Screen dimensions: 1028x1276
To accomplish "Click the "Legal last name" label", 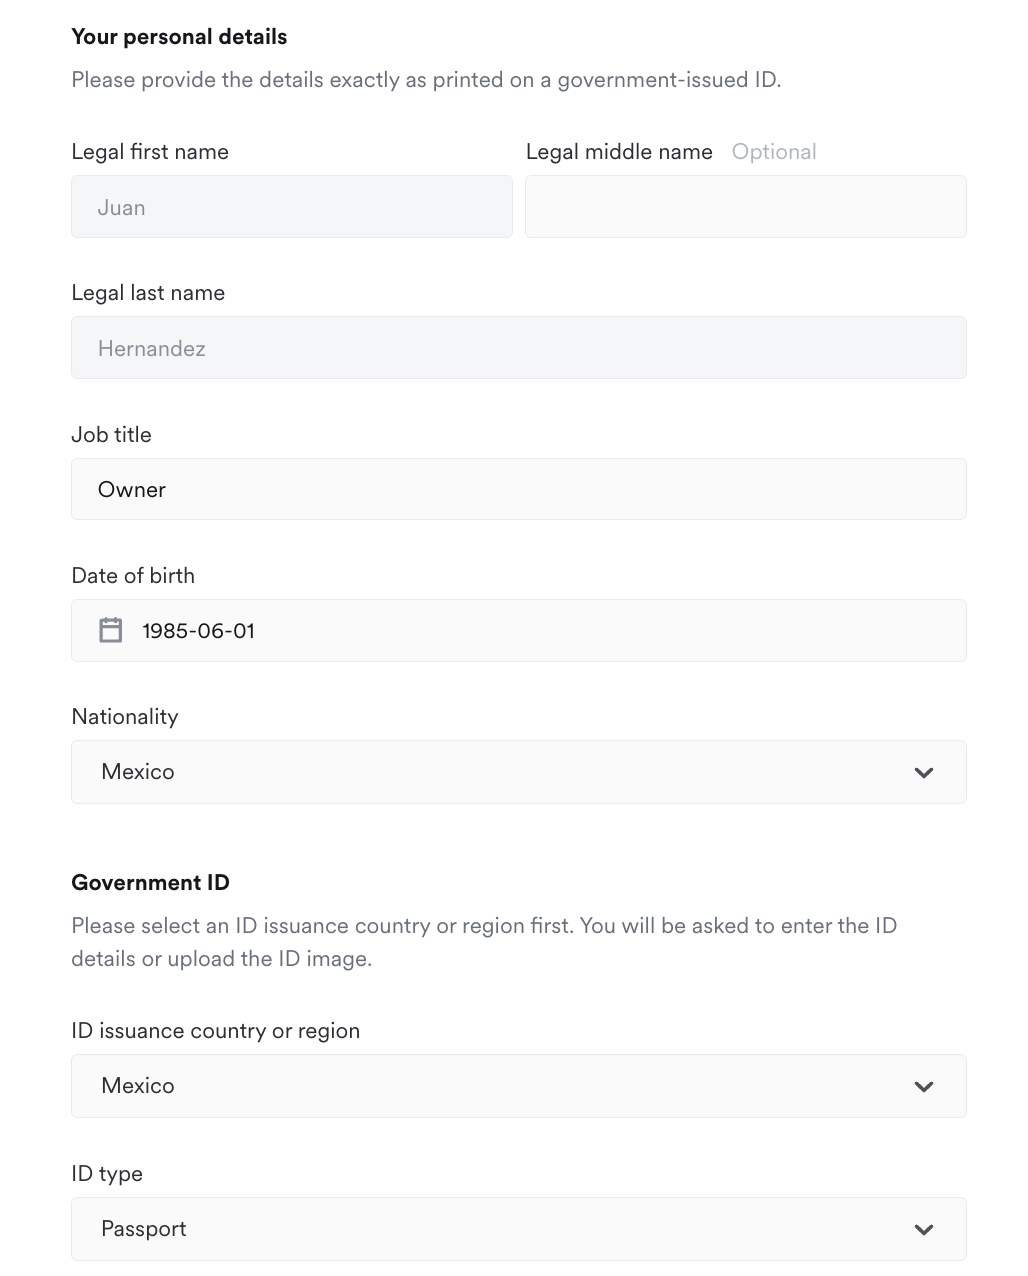I will coord(148,293).
